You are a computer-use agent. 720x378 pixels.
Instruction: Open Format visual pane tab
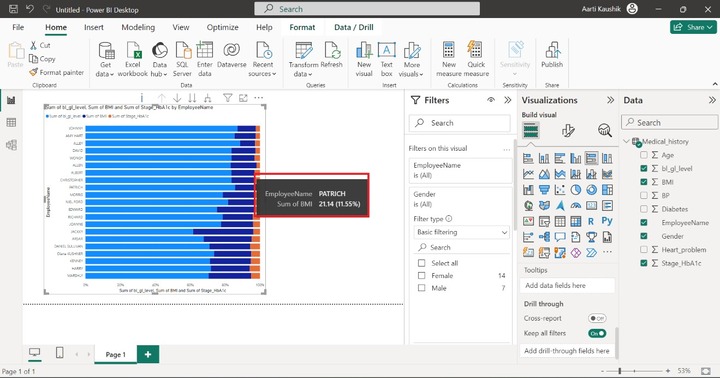[x=568, y=130]
